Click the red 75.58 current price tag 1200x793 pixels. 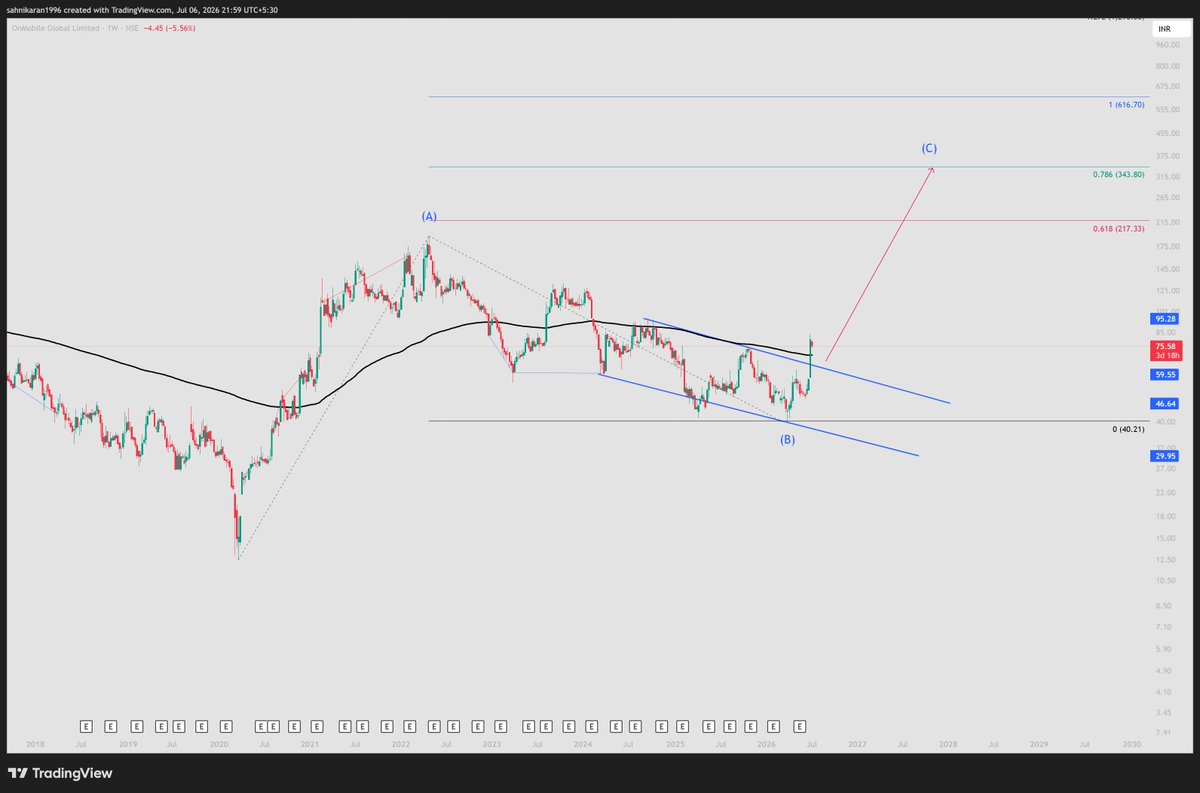[x=1167, y=346]
